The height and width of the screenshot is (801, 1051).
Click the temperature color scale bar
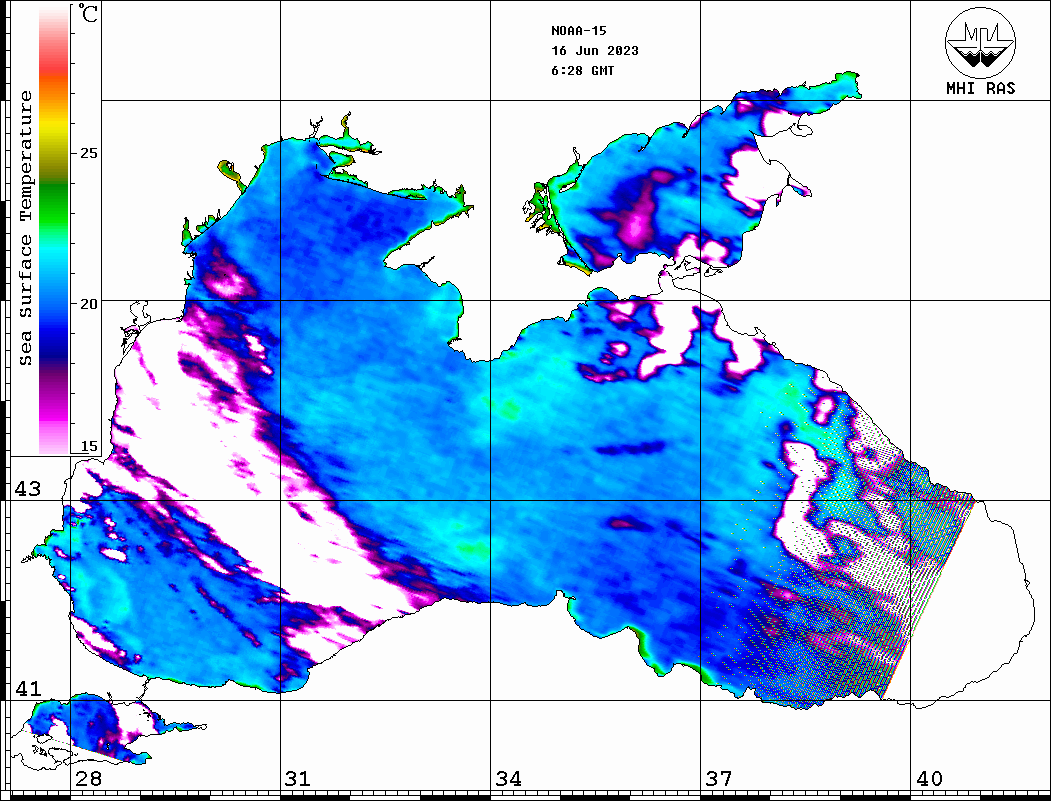(x=54, y=230)
